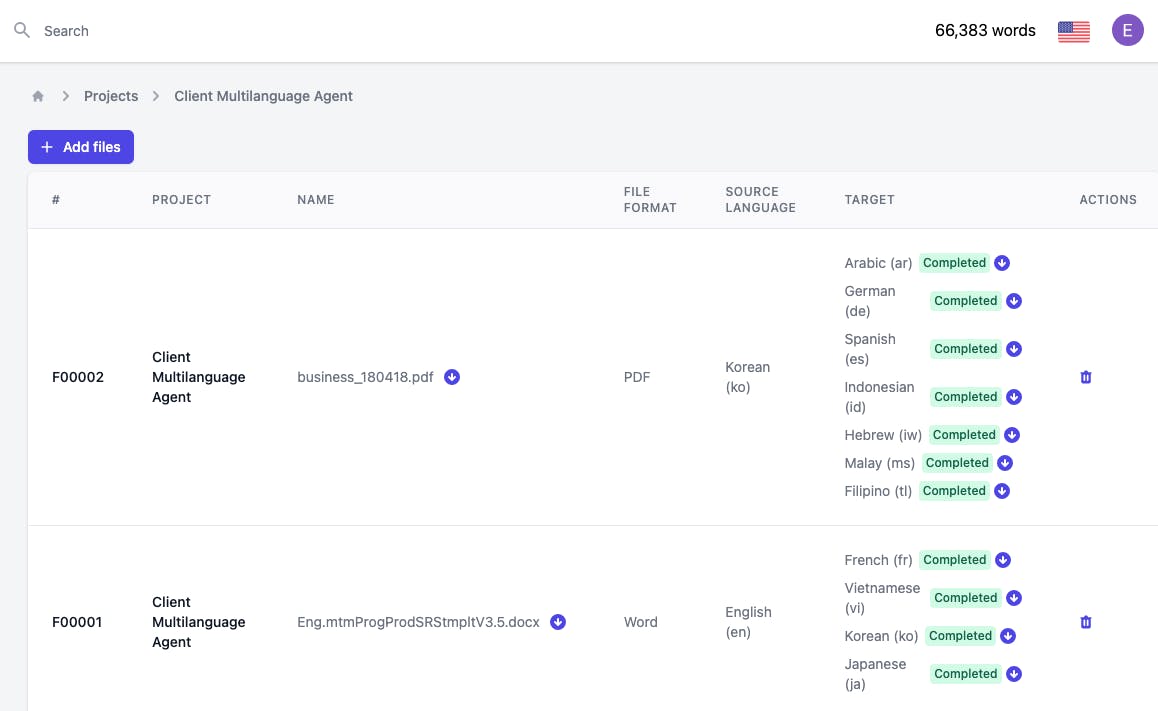Click file ID F00002
1158x711 pixels.
78,377
